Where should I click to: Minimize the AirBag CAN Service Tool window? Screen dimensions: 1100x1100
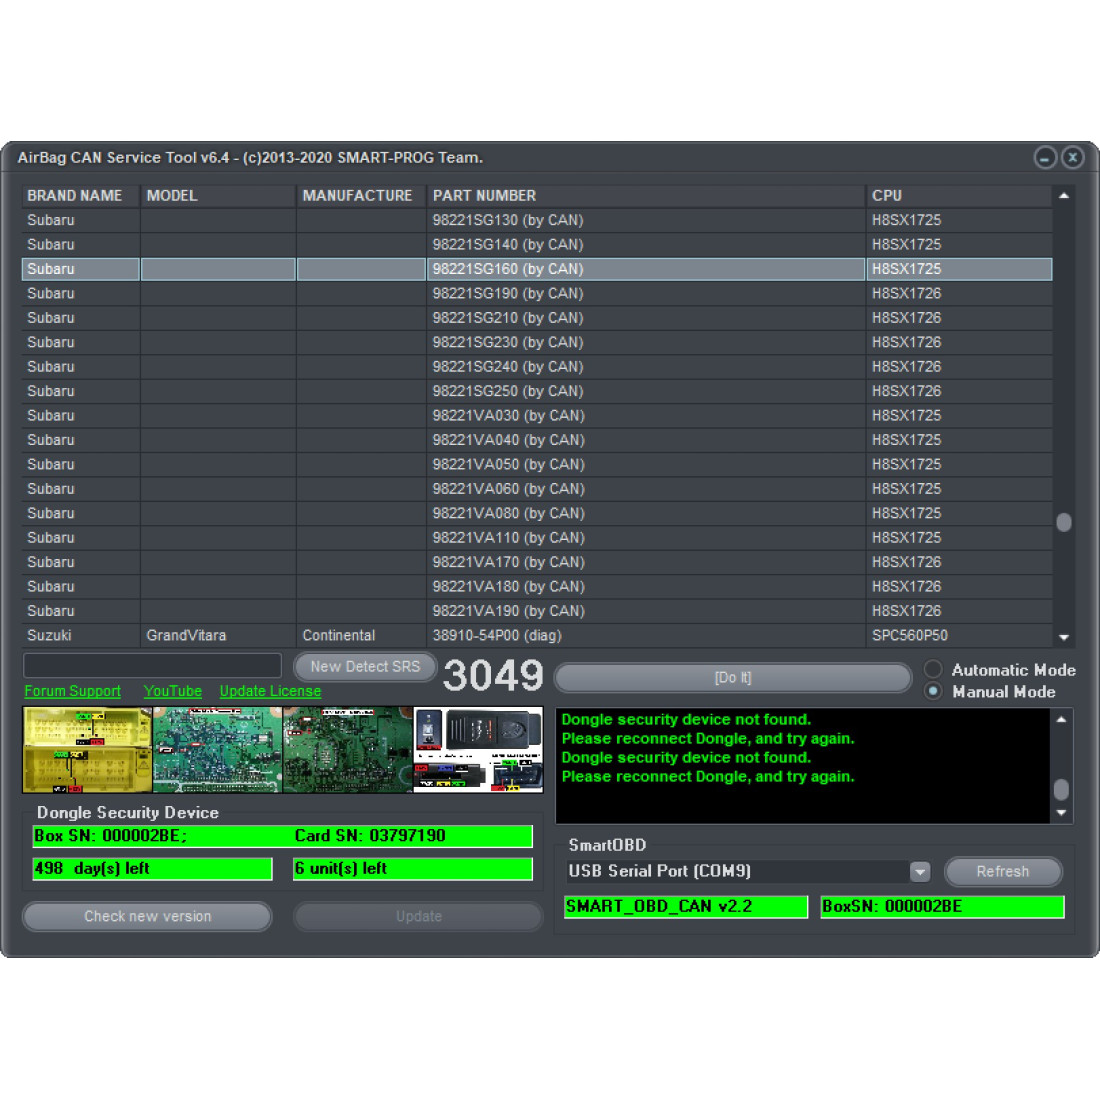tap(1045, 158)
